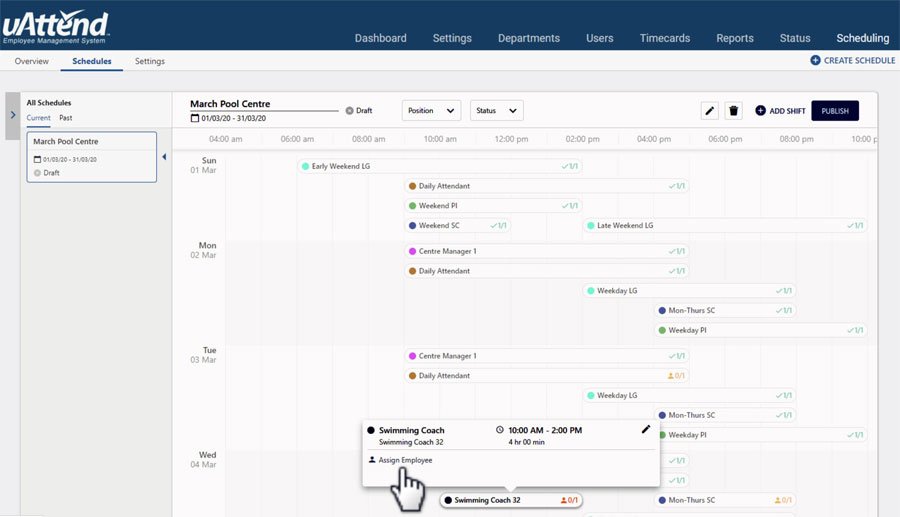This screenshot has width=900, height=517.
Task: Open the Position dropdown filter
Action: tap(431, 111)
